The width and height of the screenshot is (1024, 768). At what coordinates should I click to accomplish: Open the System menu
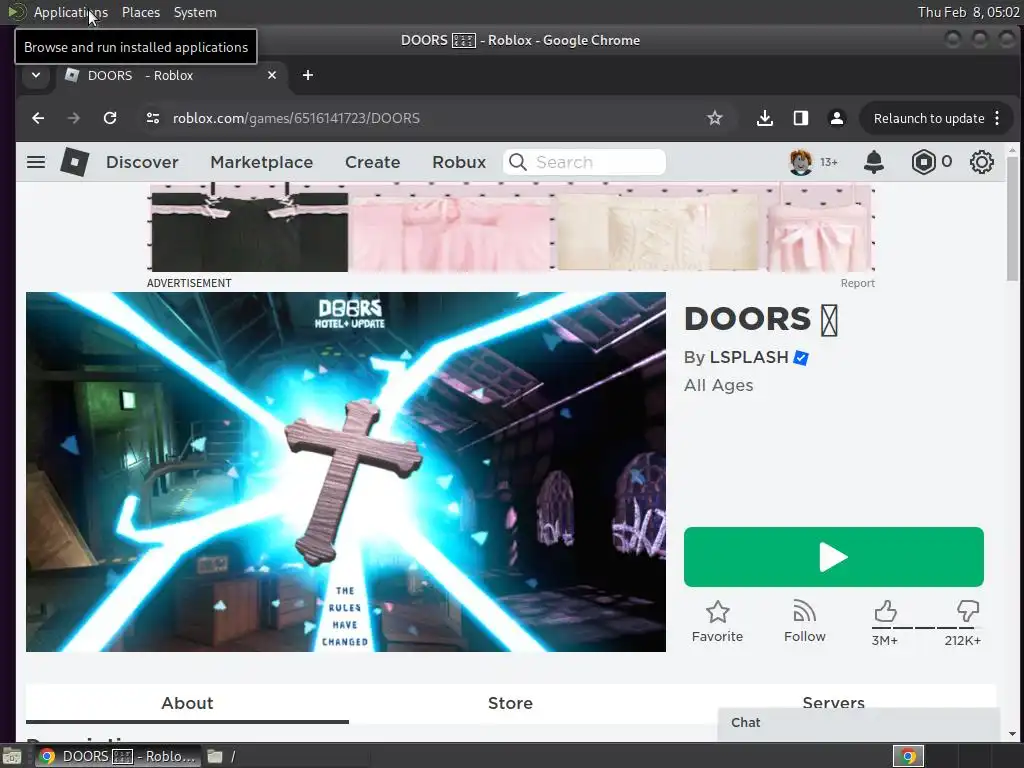195,12
